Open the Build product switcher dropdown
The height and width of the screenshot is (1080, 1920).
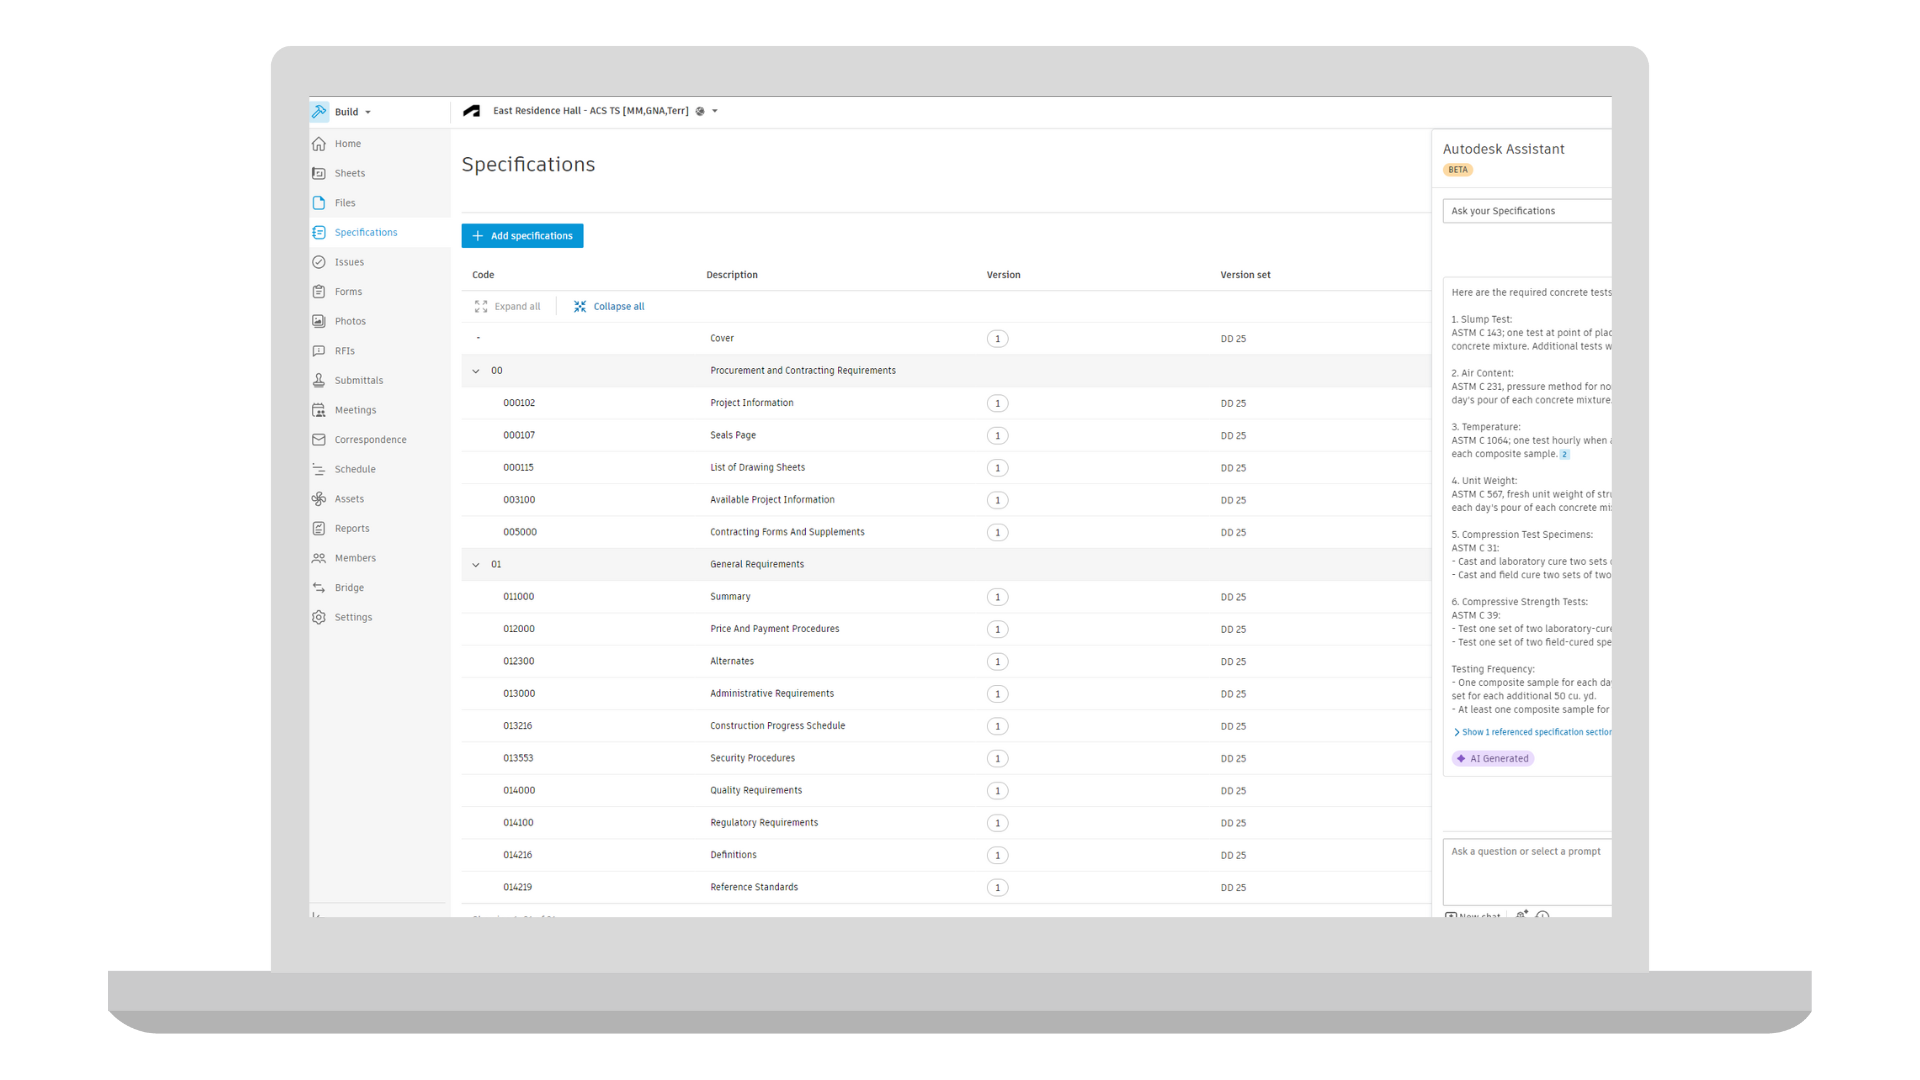click(x=352, y=112)
